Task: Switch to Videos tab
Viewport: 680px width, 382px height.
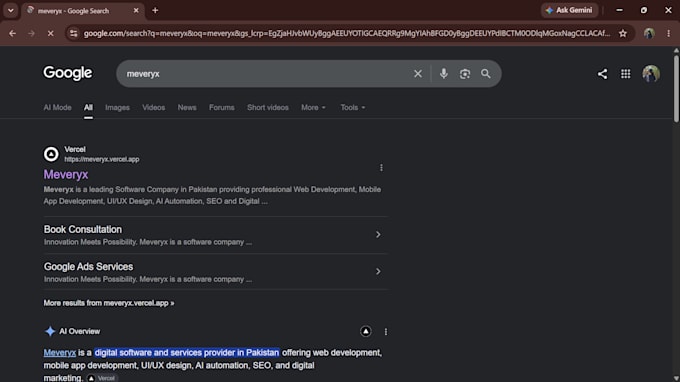Action: [154, 108]
